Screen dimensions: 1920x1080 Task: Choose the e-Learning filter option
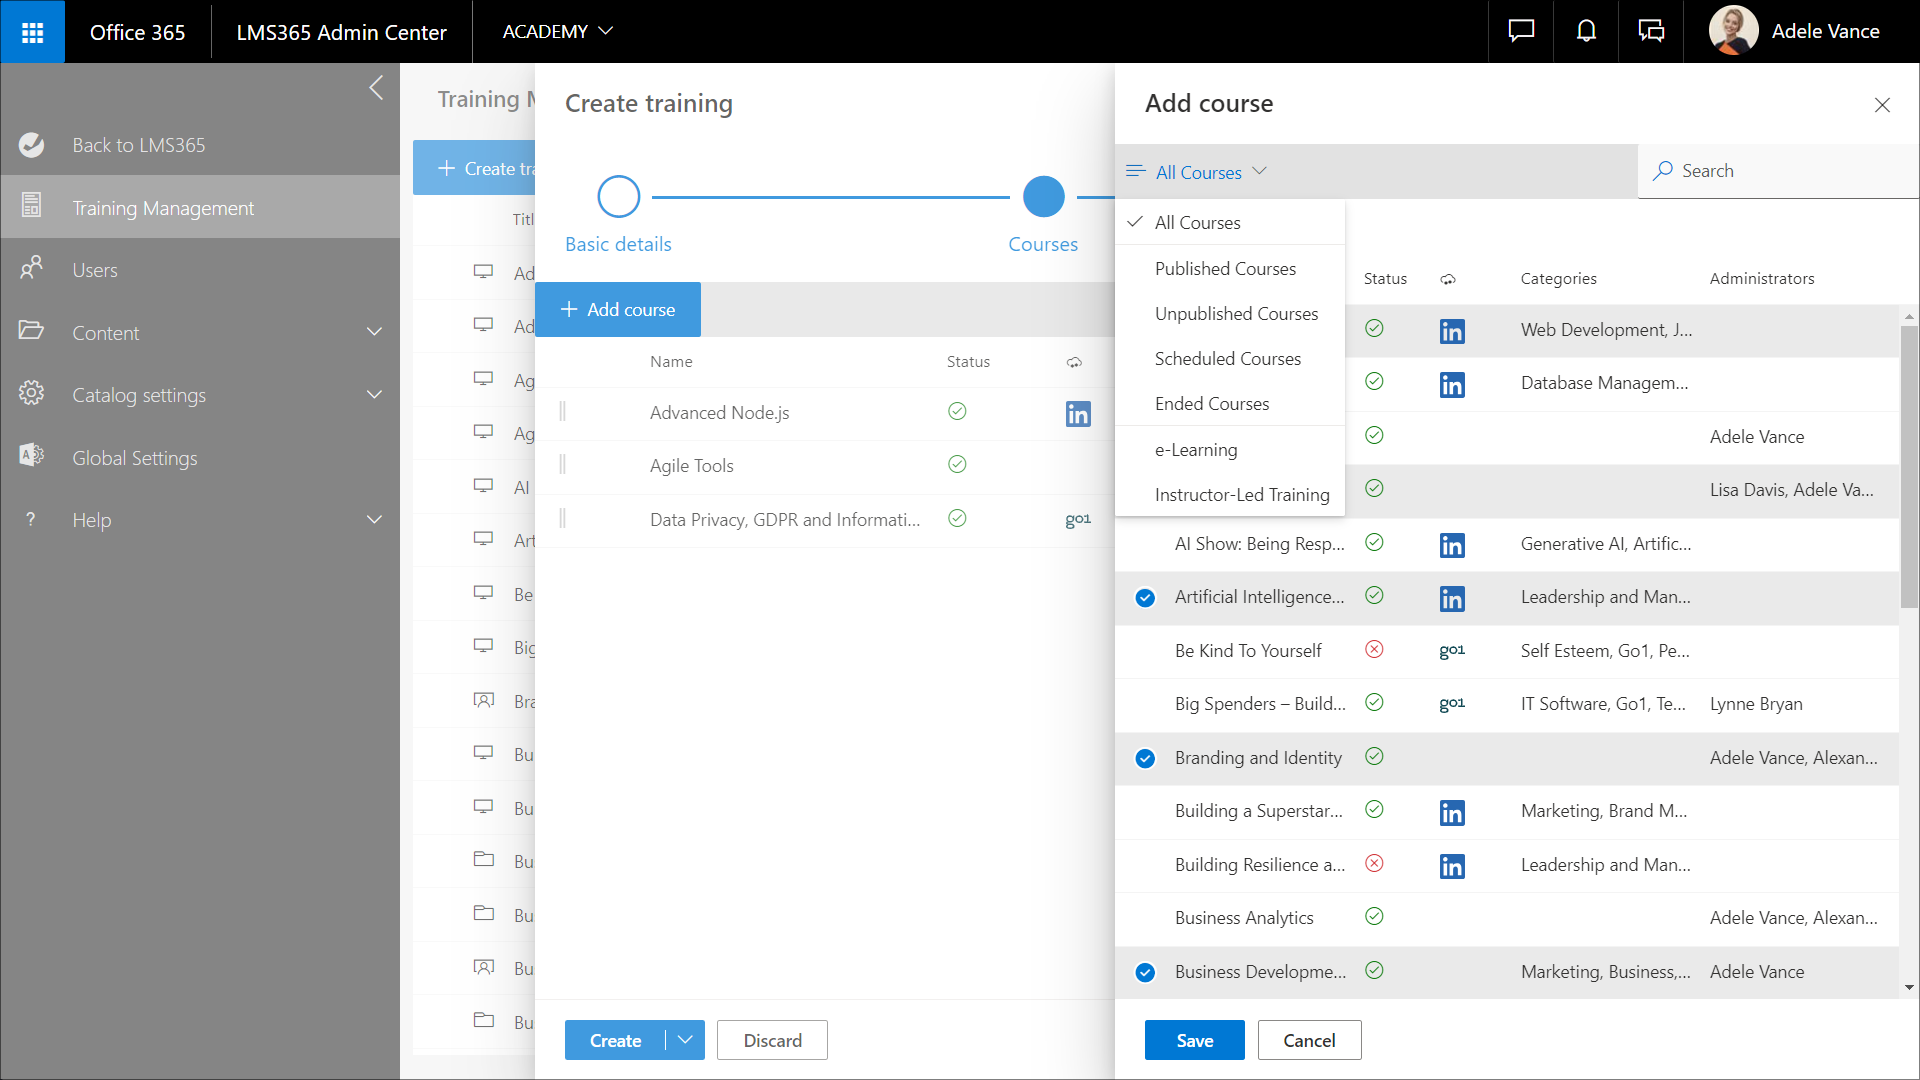1196,450
